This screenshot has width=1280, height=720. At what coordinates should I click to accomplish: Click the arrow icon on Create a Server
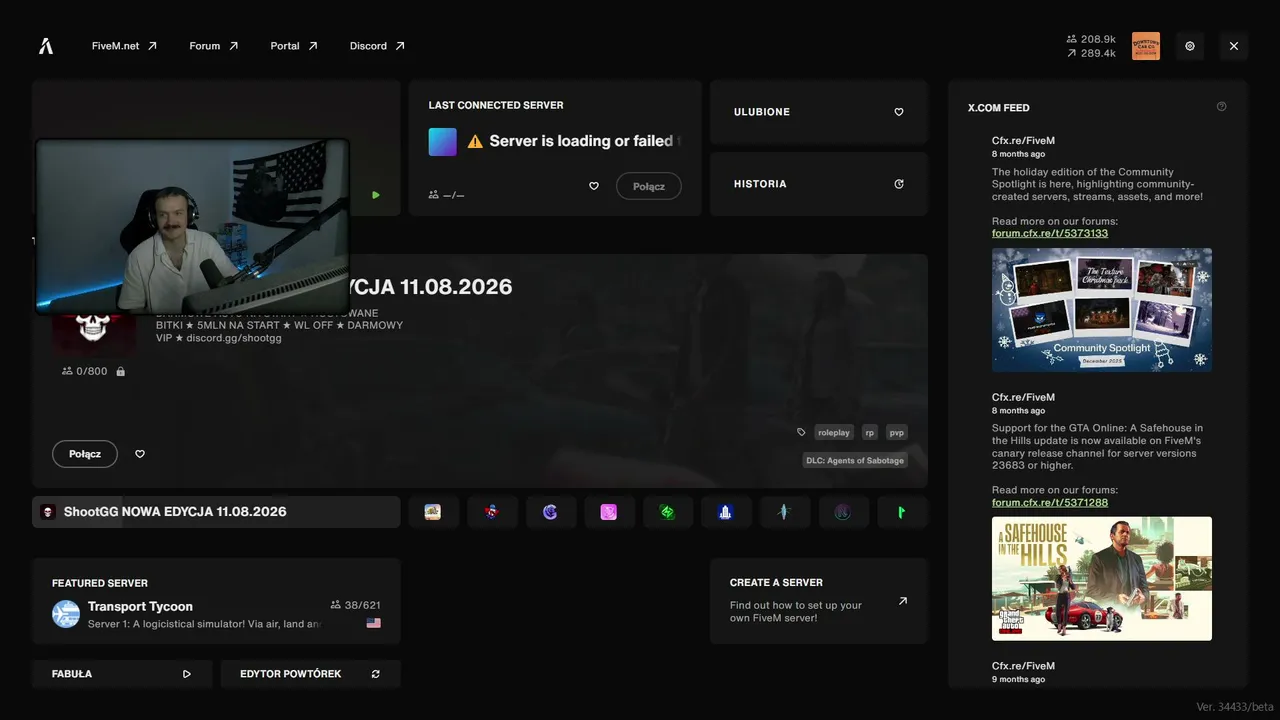[903, 601]
